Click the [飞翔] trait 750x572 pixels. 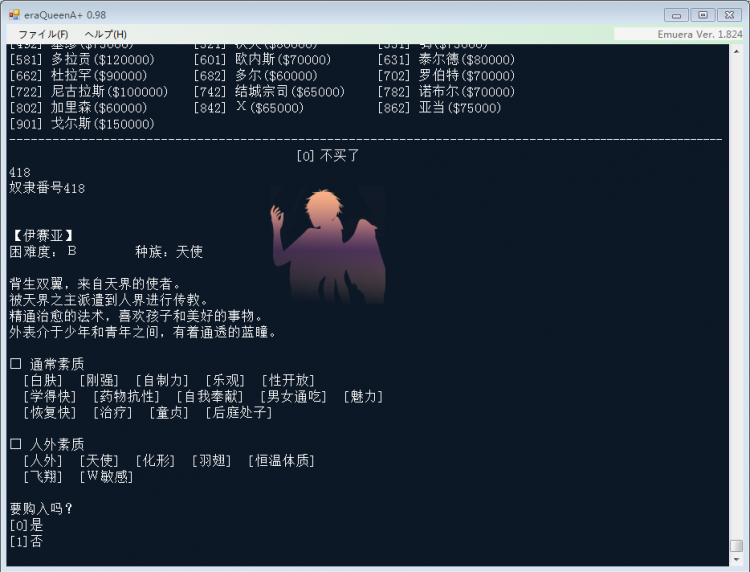[x=43, y=477]
